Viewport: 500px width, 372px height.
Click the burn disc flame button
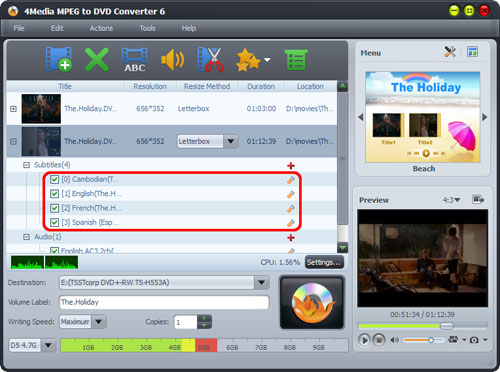coord(312,302)
